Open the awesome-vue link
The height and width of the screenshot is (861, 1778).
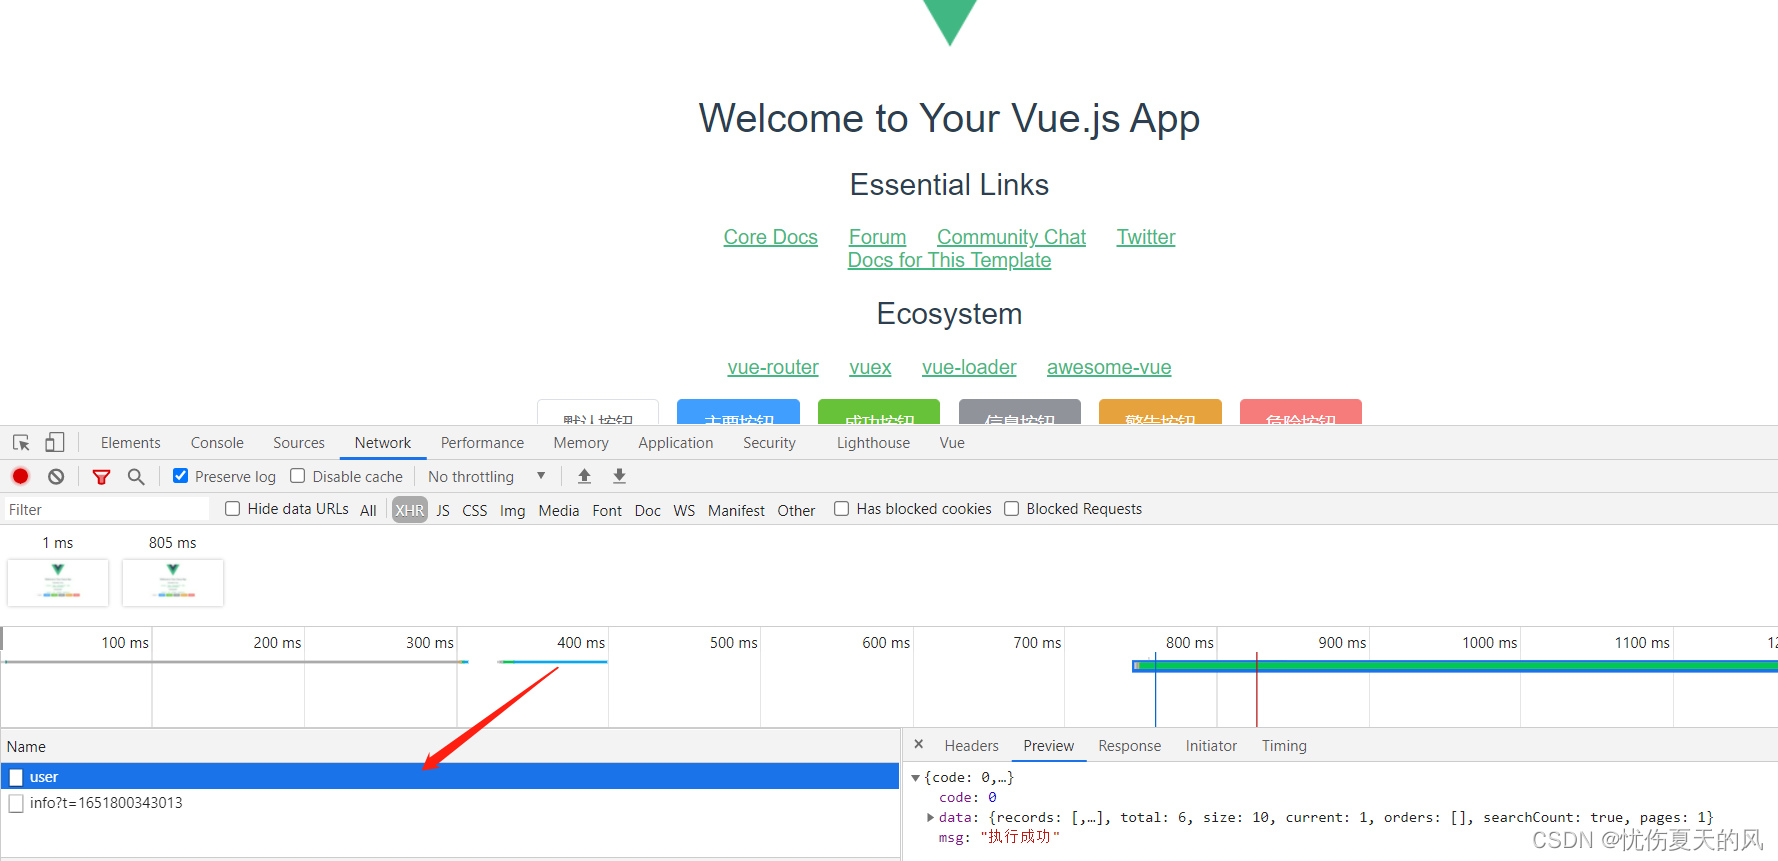point(1109,367)
